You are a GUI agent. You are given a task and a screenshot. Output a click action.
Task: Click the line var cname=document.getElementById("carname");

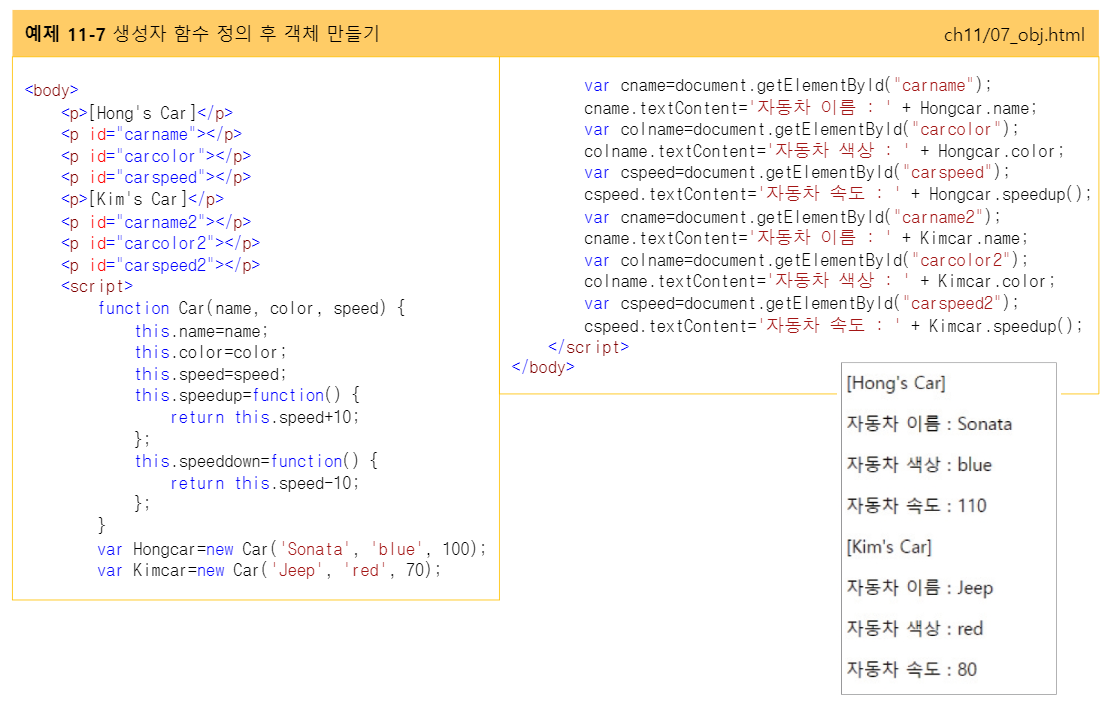[x=788, y=85]
